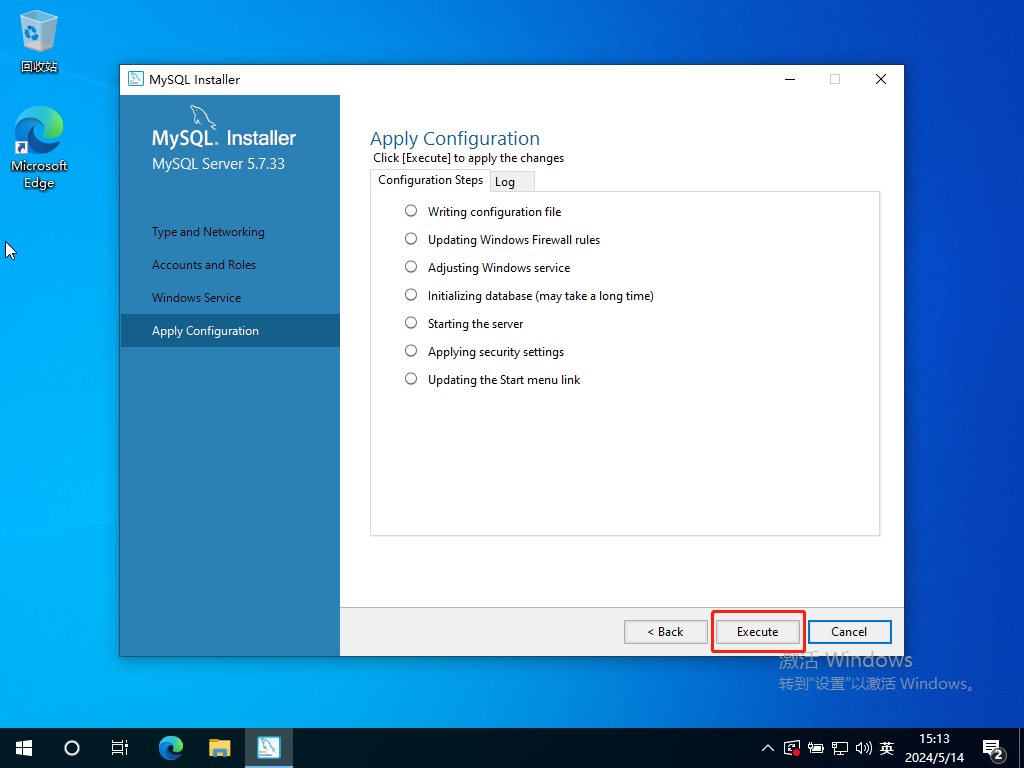Launch Microsoft Edge from the taskbar
This screenshot has height=768, width=1024.
[172, 747]
